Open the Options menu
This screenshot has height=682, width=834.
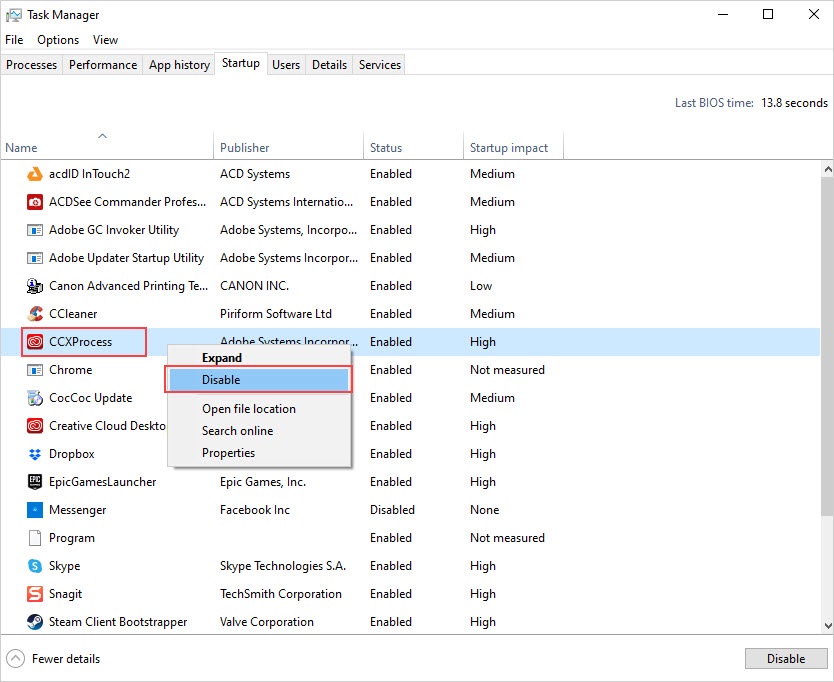[x=58, y=40]
